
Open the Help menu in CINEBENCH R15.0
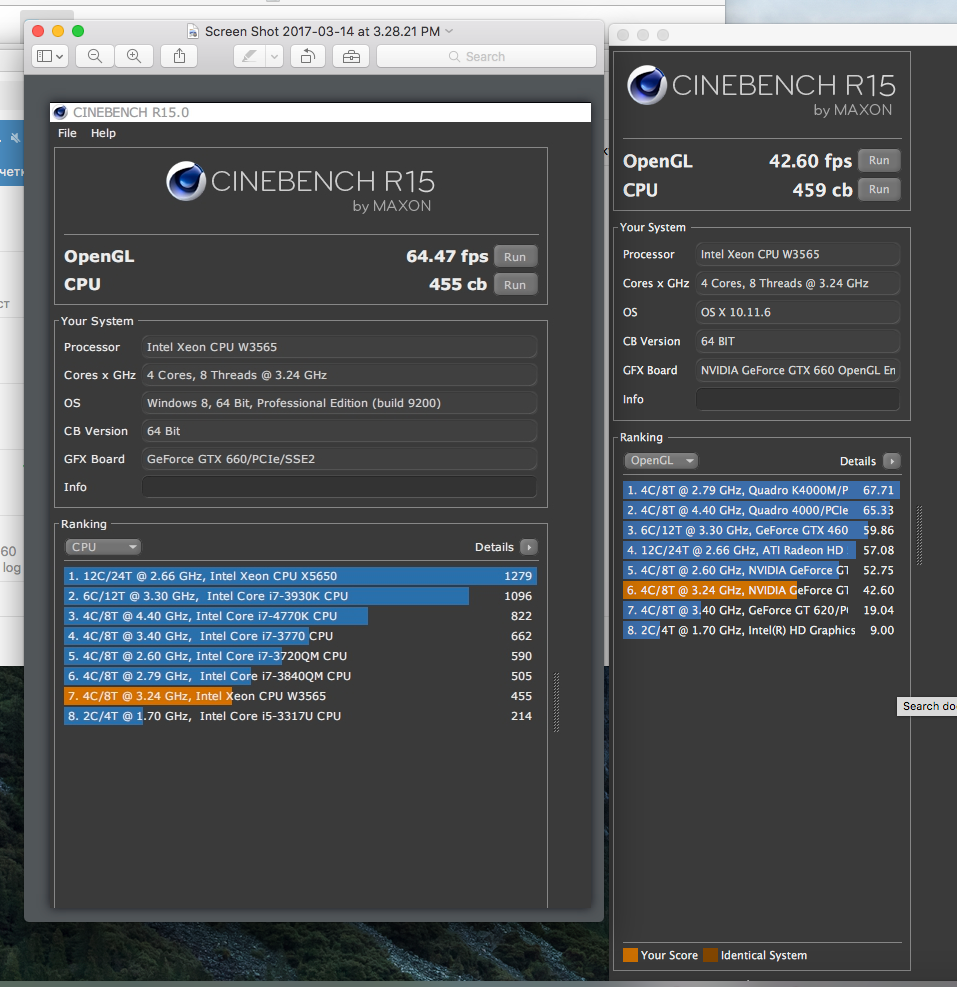pyautogui.click(x=103, y=133)
